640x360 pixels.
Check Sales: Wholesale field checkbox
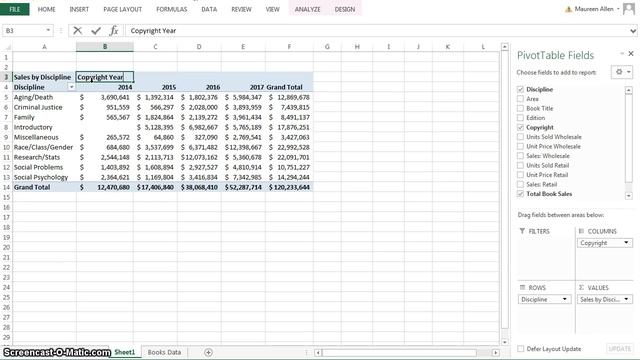click(520, 156)
